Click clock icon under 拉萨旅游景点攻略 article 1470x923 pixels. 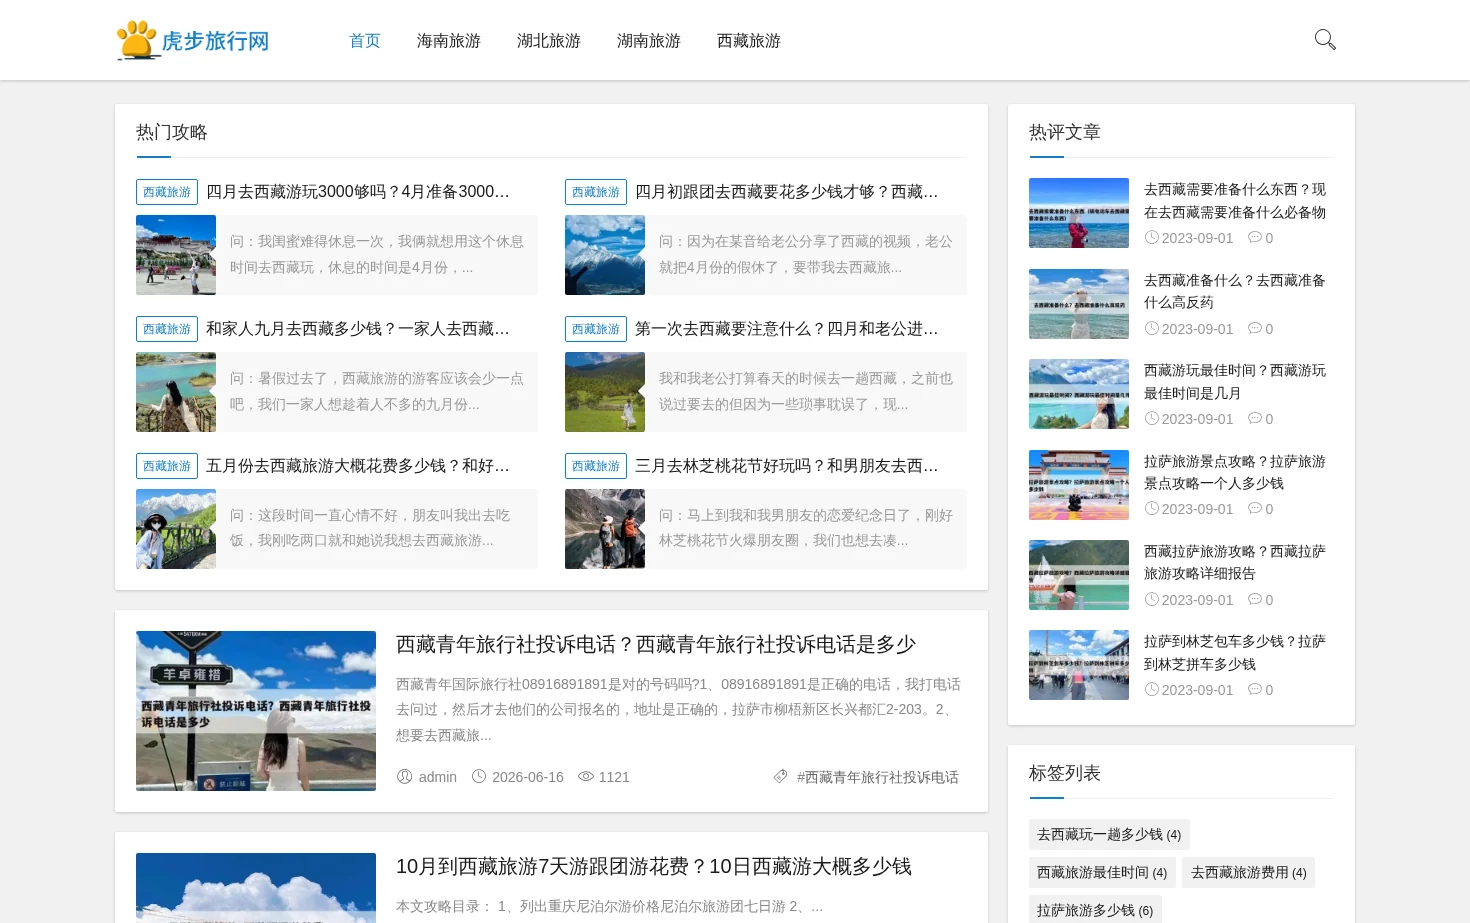1151,508
